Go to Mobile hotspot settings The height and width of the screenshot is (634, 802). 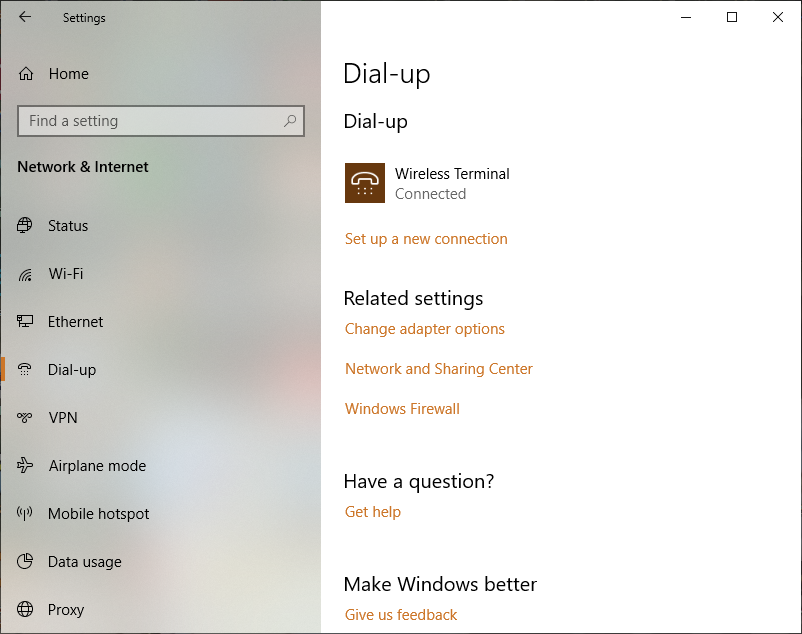pos(98,514)
